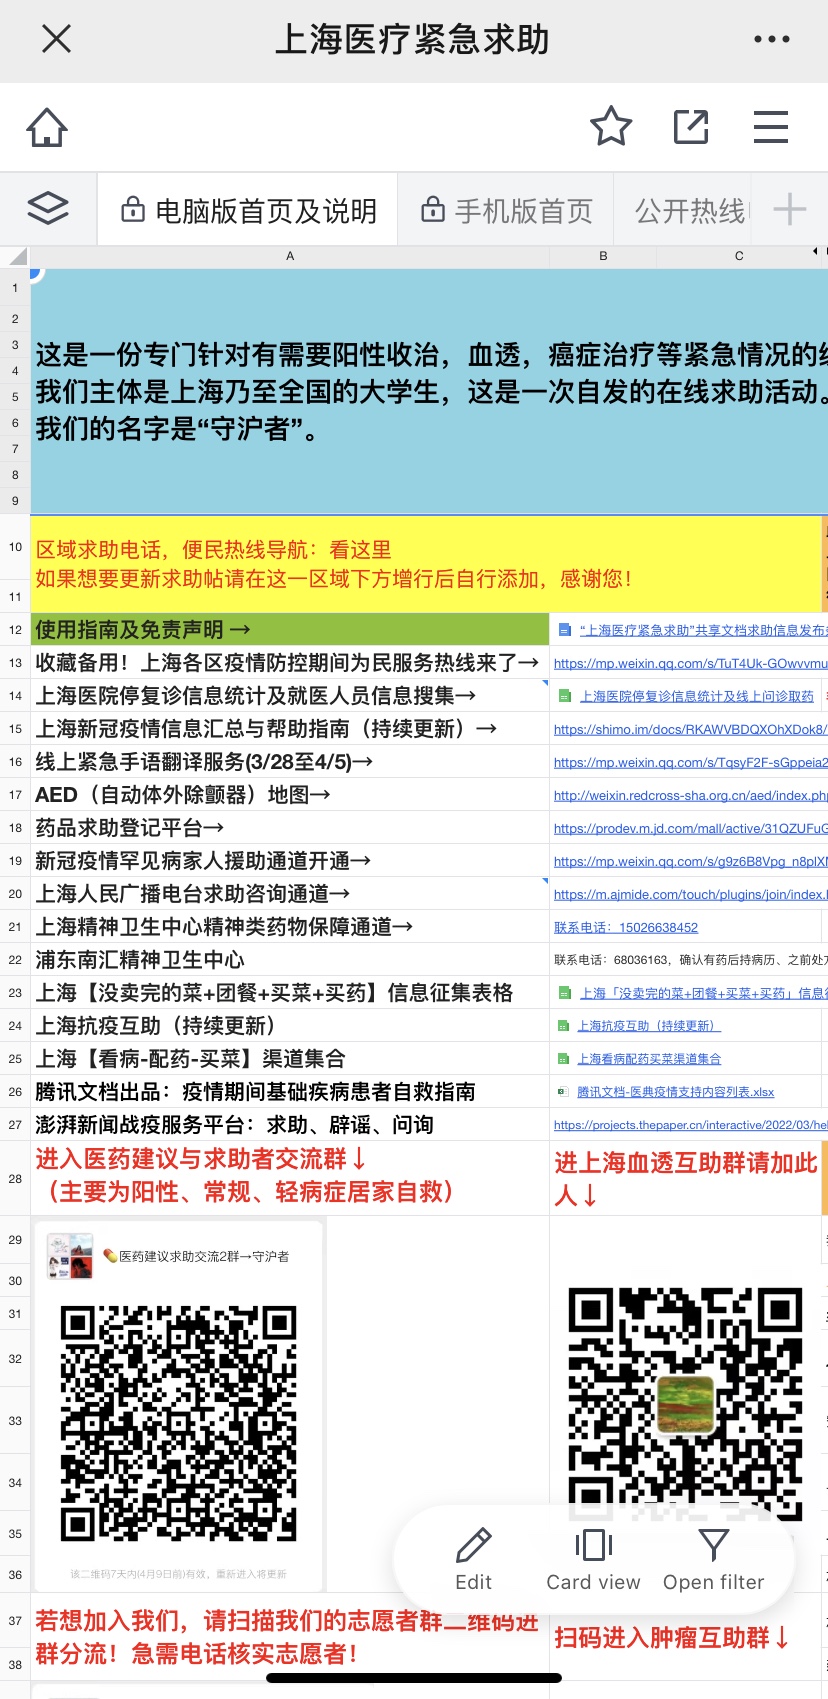The height and width of the screenshot is (1699, 828).
Task: Select all cells corner triangle
Action: click(x=16, y=256)
